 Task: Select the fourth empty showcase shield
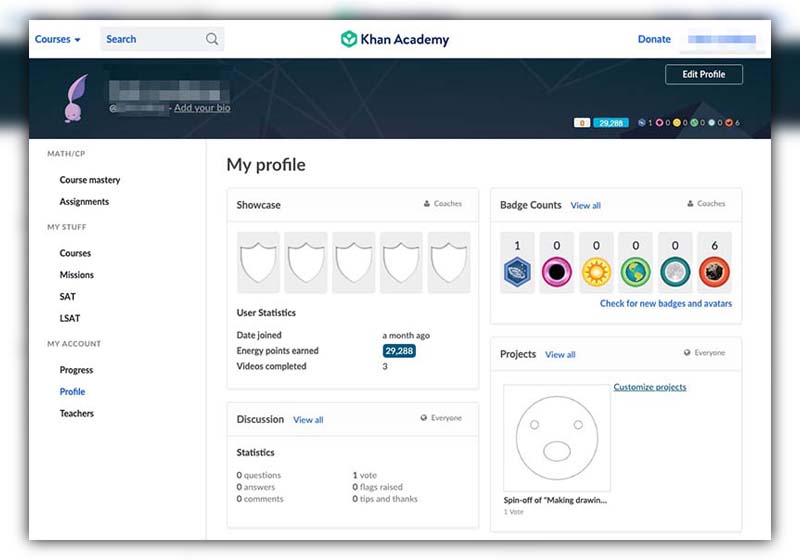tap(401, 262)
